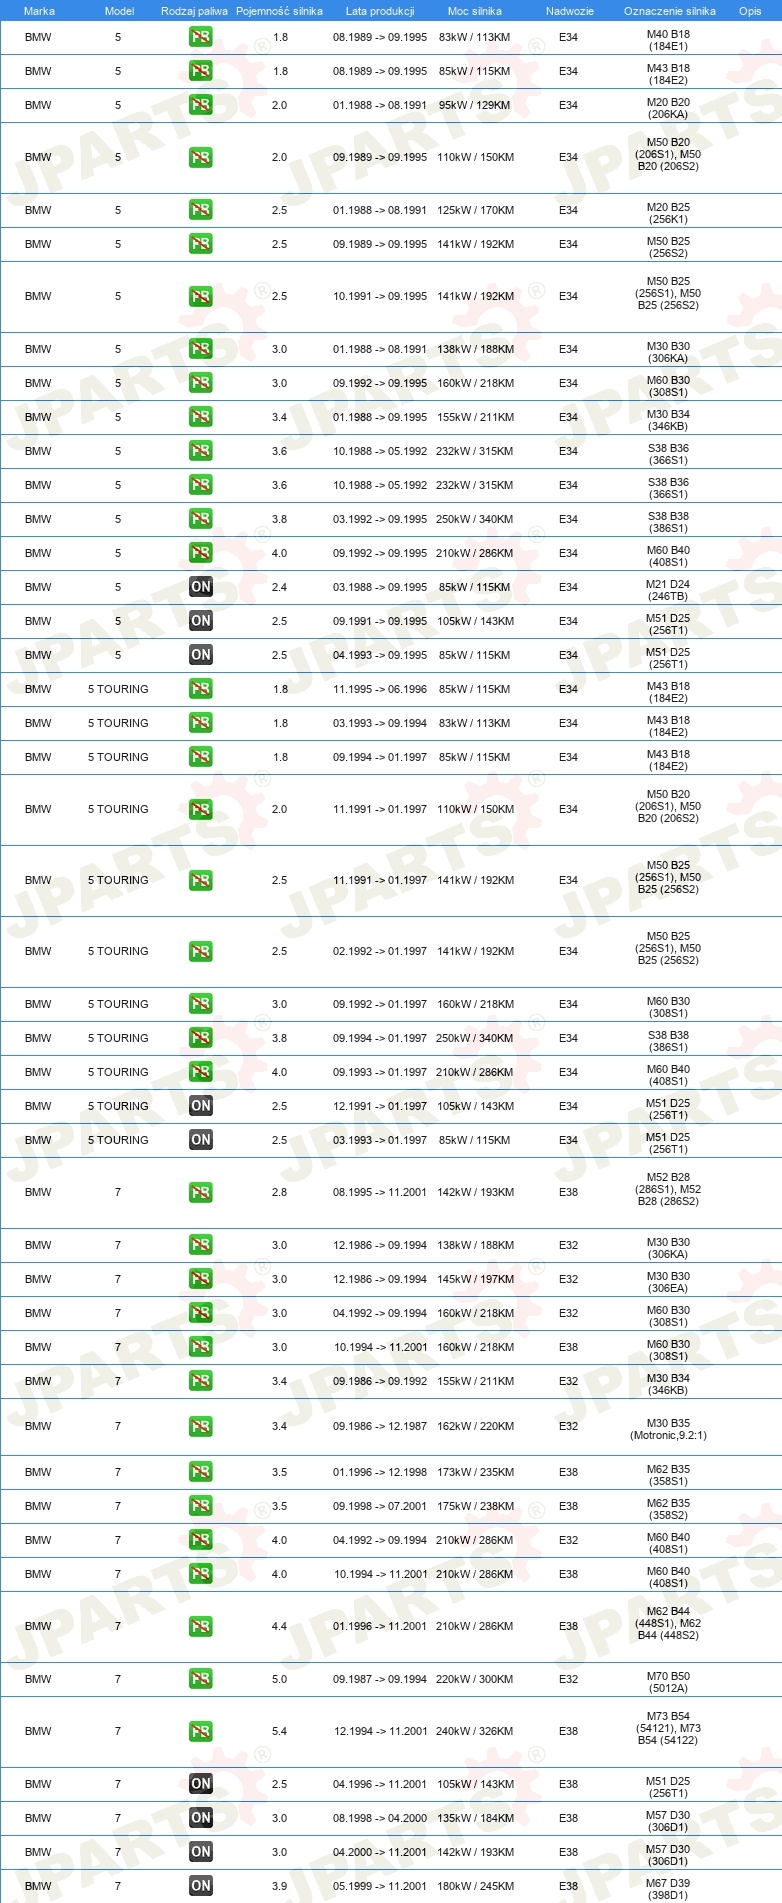The image size is (782, 1903).
Task: Click the petrol icon in the M73 B54 5.4 row
Action: click(x=201, y=1731)
